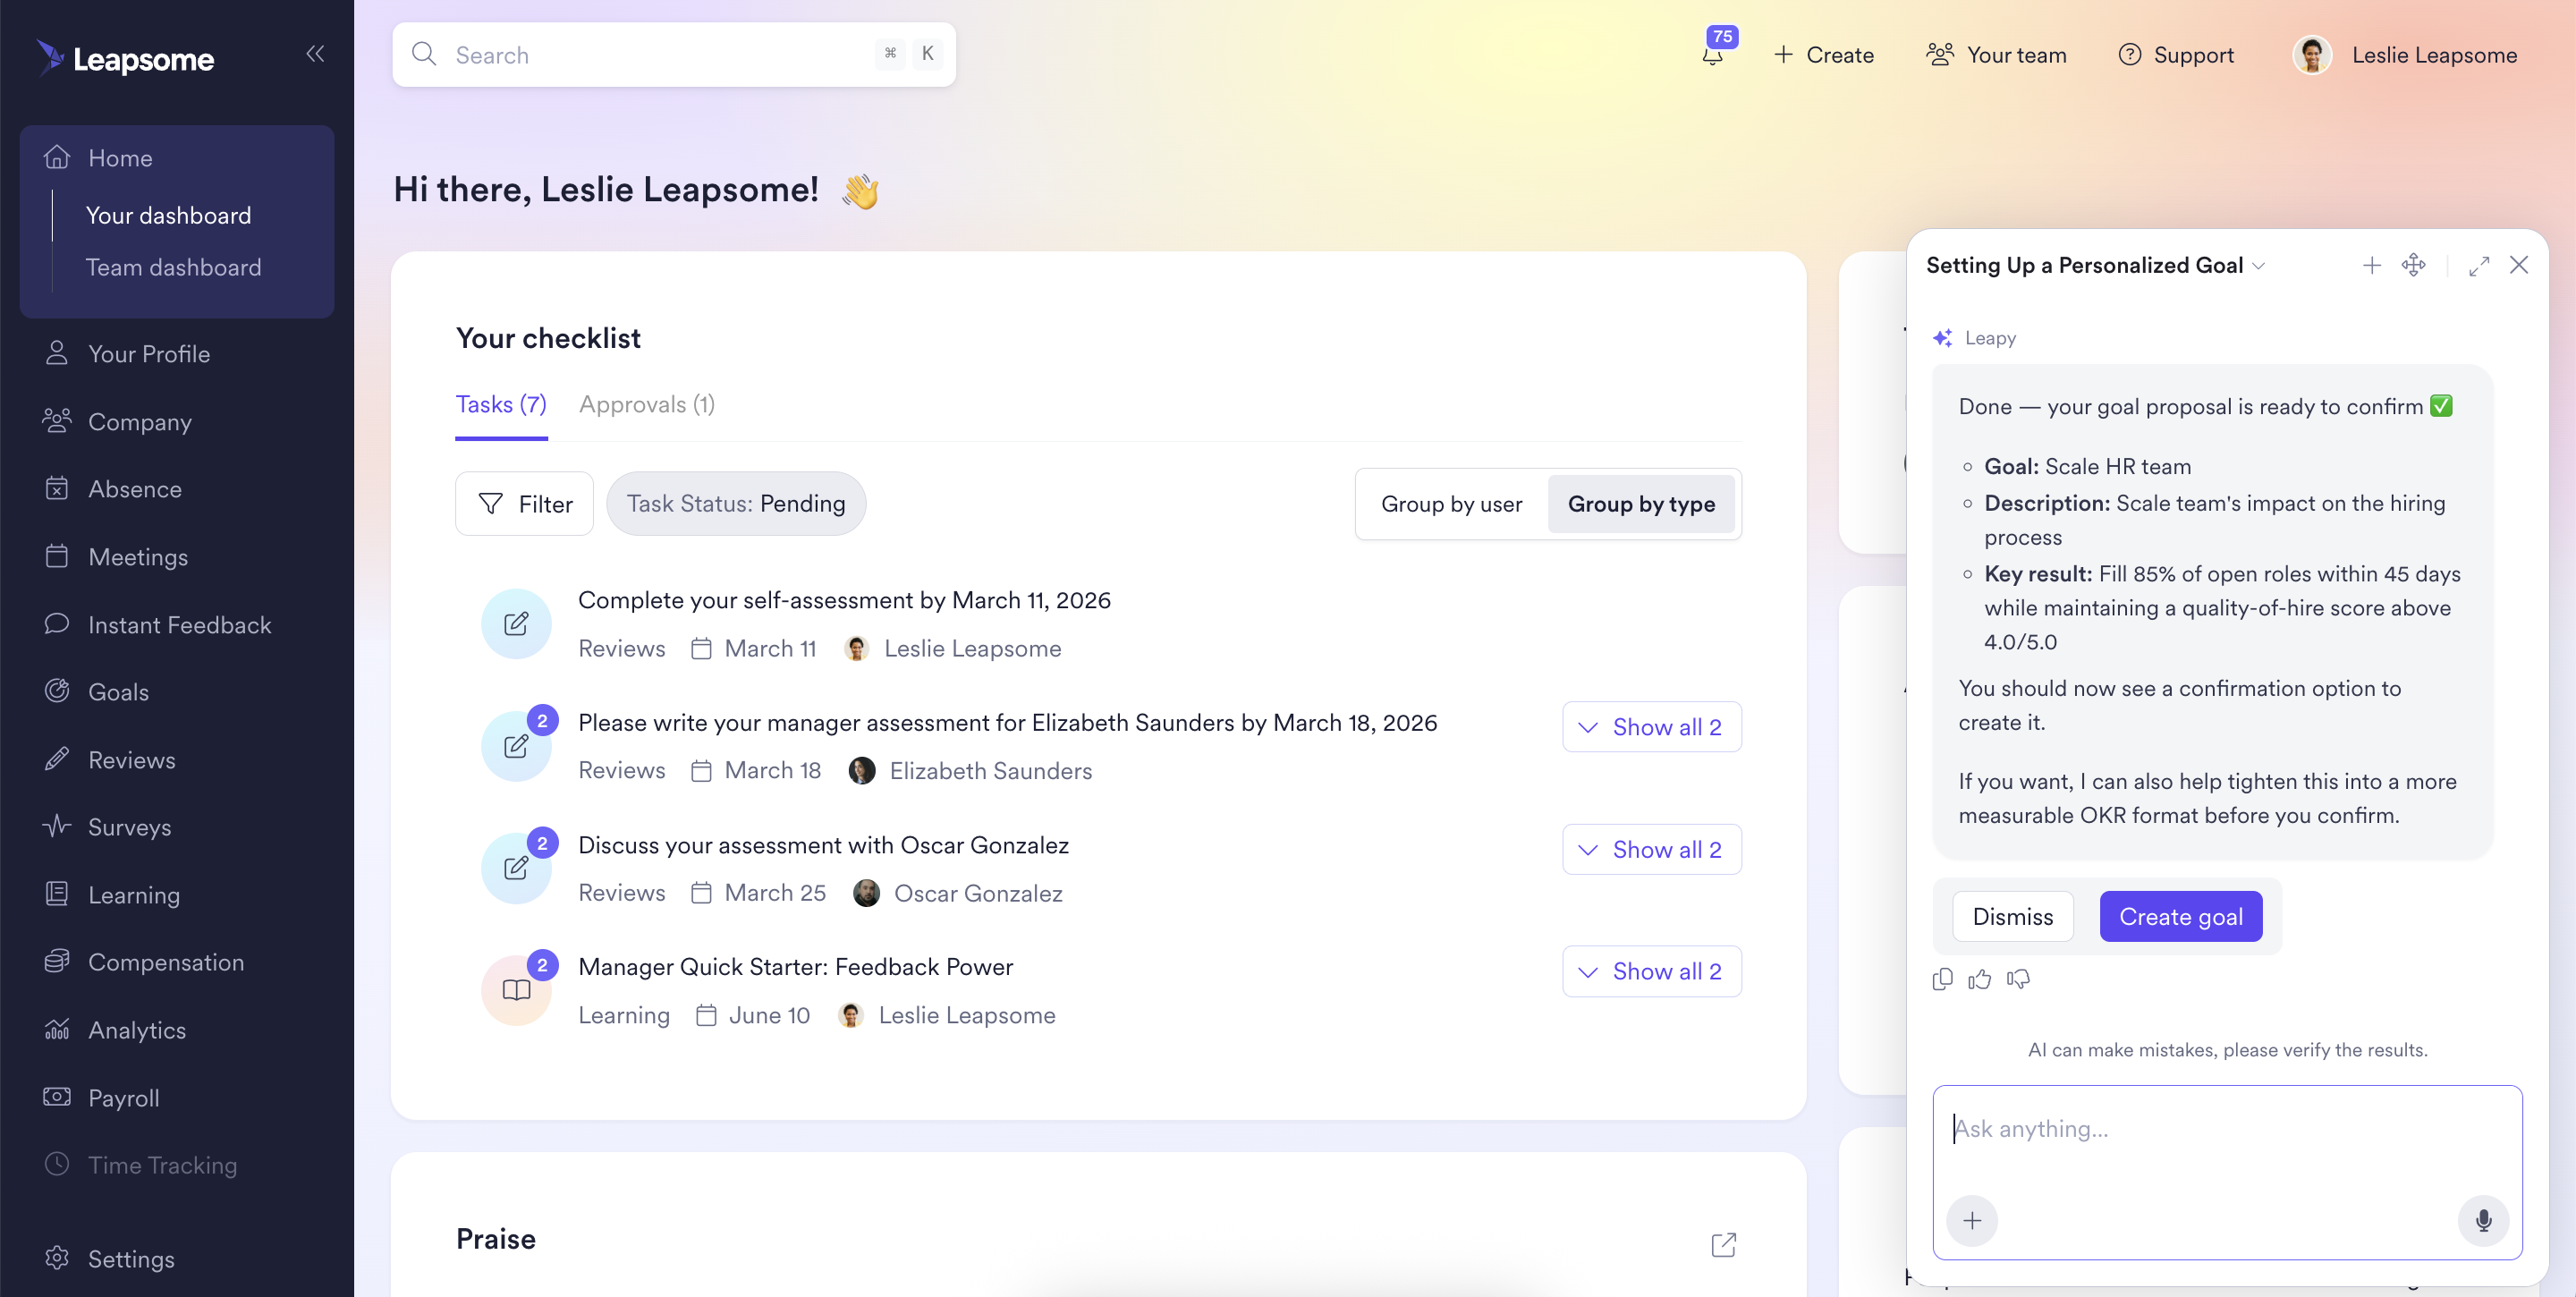Open notifications bell with 75 badge
The image size is (2576, 1297).
pyautogui.click(x=1714, y=52)
